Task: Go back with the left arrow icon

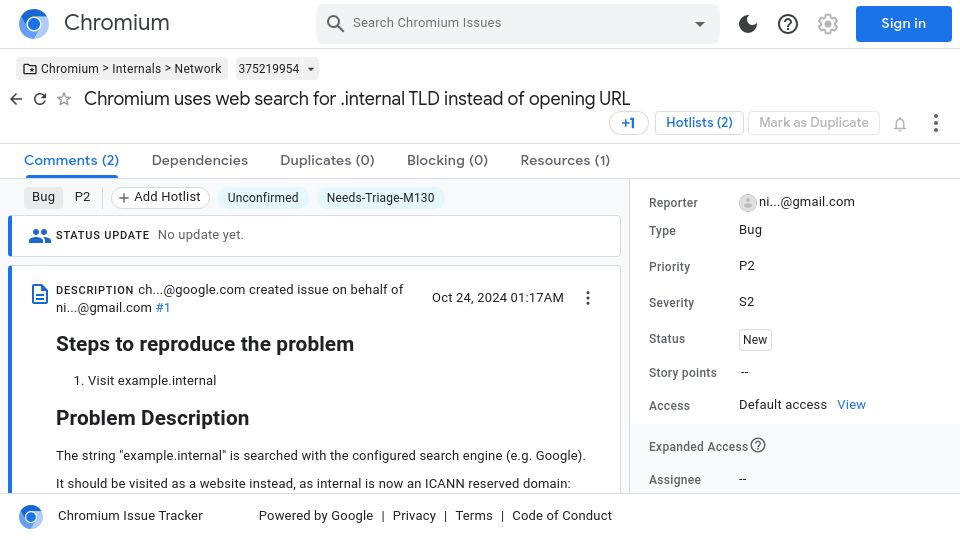Action: 17,99
